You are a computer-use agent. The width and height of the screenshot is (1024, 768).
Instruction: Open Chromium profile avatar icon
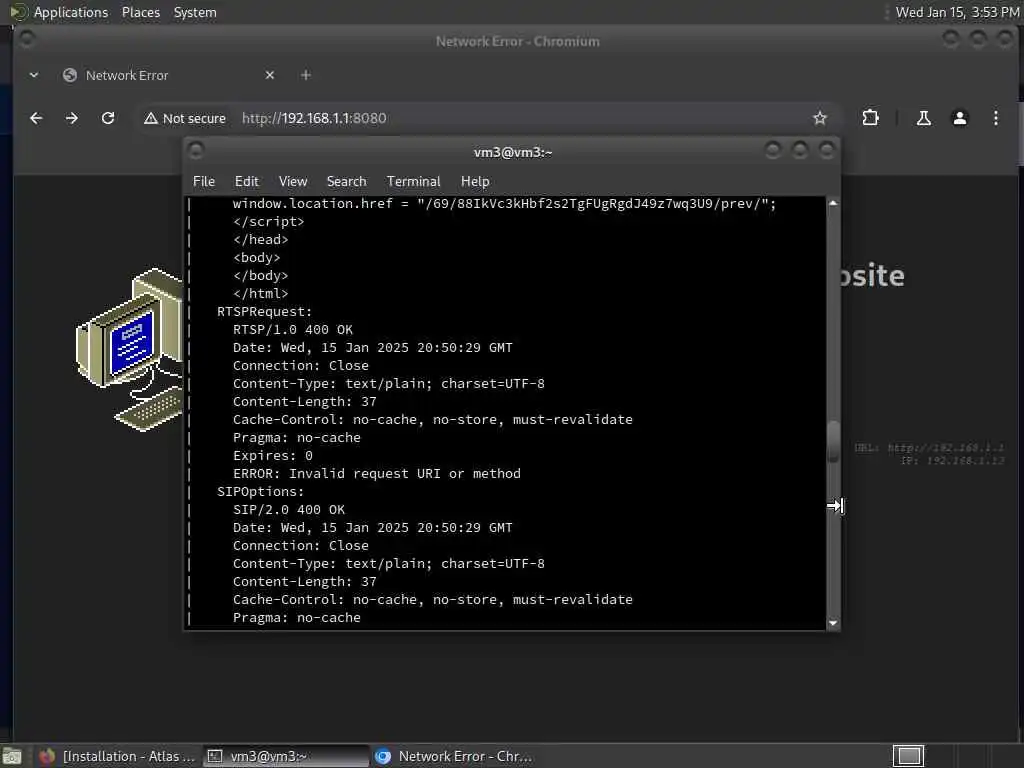coord(959,118)
